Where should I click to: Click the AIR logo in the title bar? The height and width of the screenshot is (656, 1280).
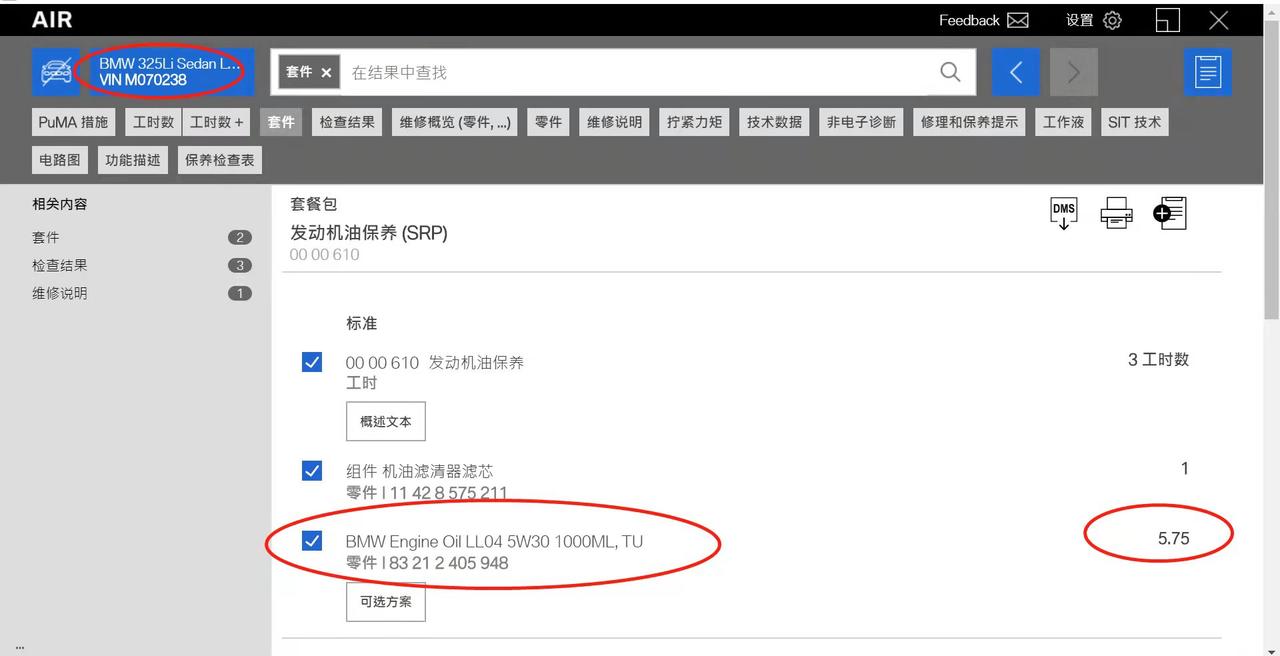coord(52,20)
